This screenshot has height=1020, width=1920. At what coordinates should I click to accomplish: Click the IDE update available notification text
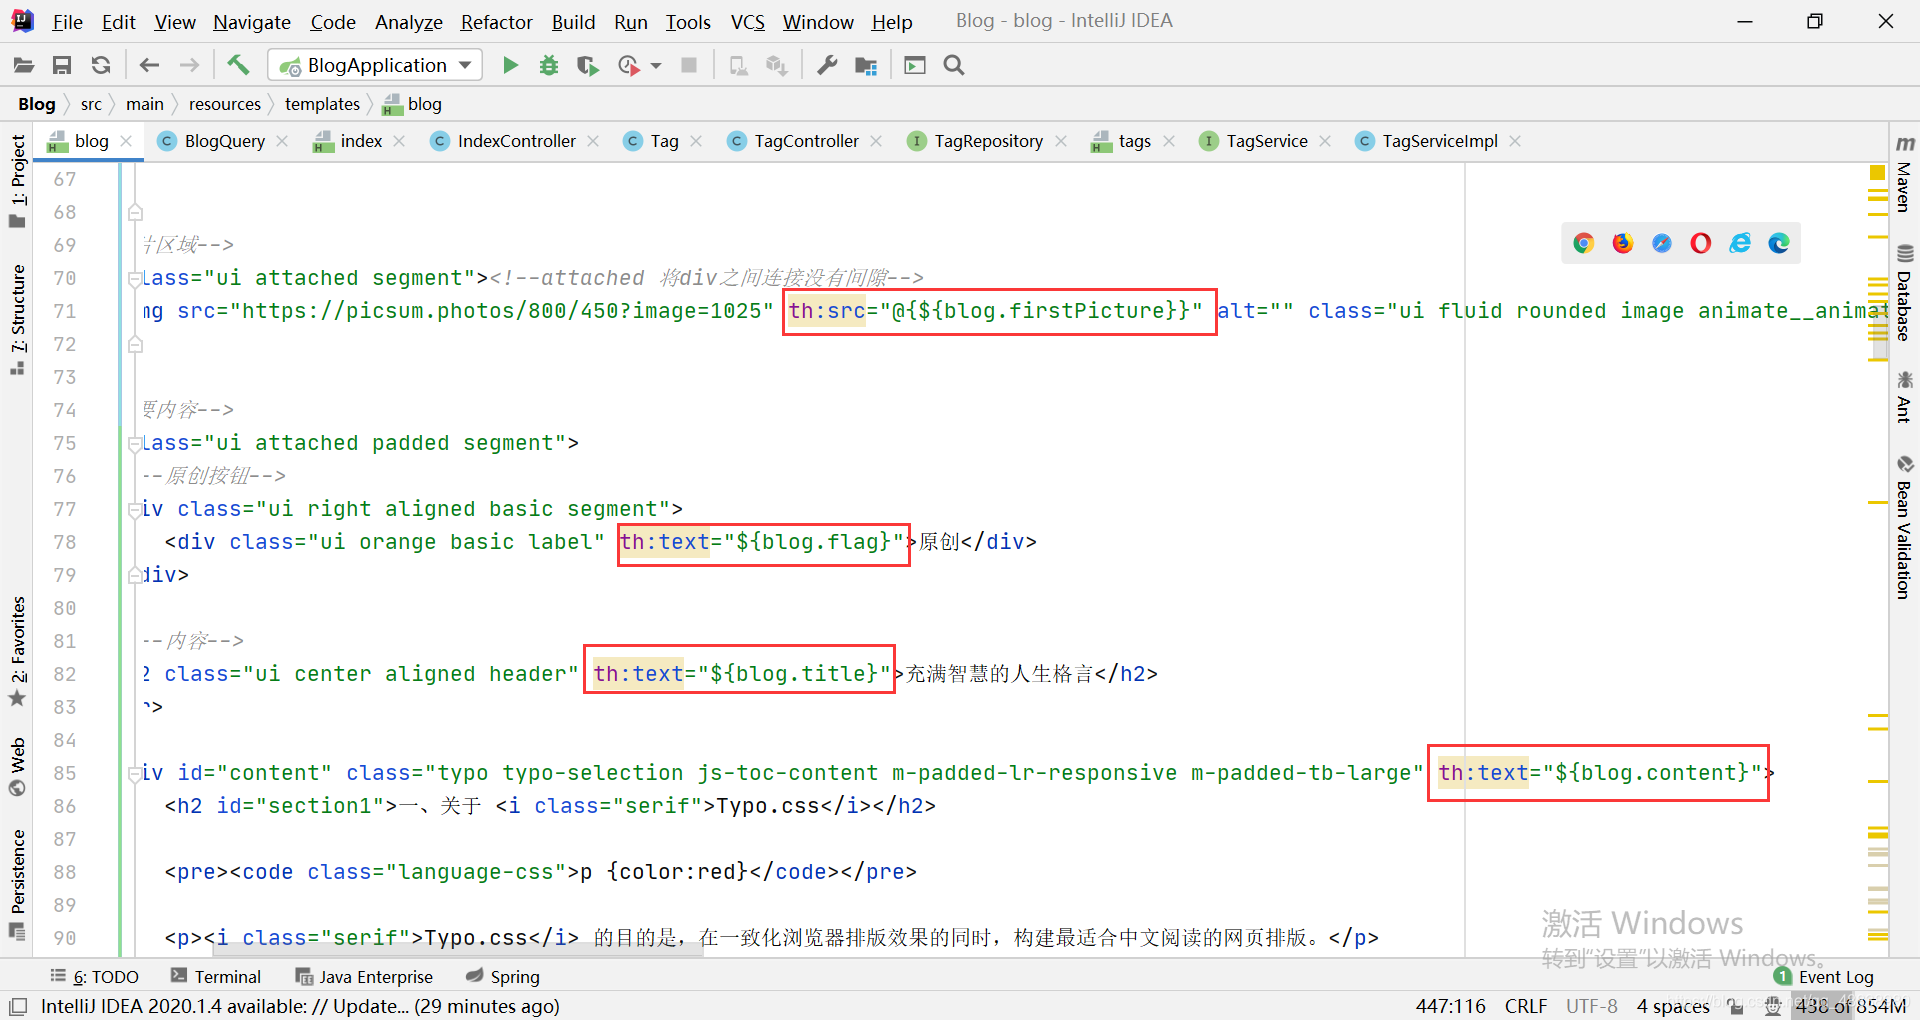(x=300, y=1006)
